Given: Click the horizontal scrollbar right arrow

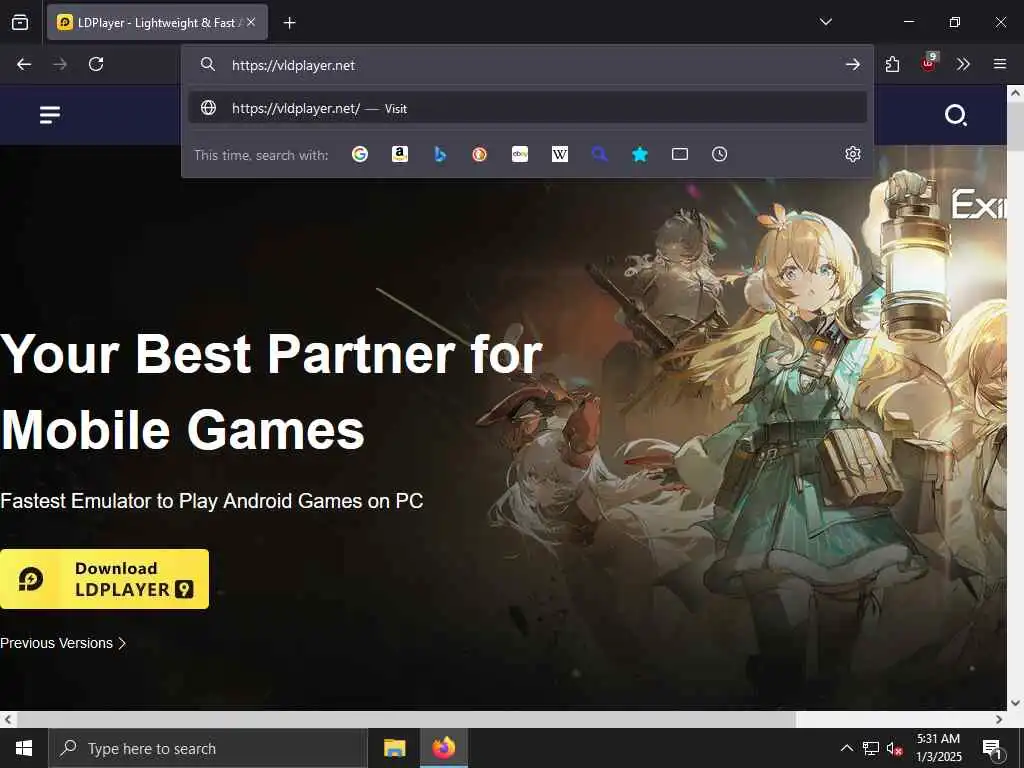Looking at the screenshot, I should pyautogui.click(x=999, y=720).
